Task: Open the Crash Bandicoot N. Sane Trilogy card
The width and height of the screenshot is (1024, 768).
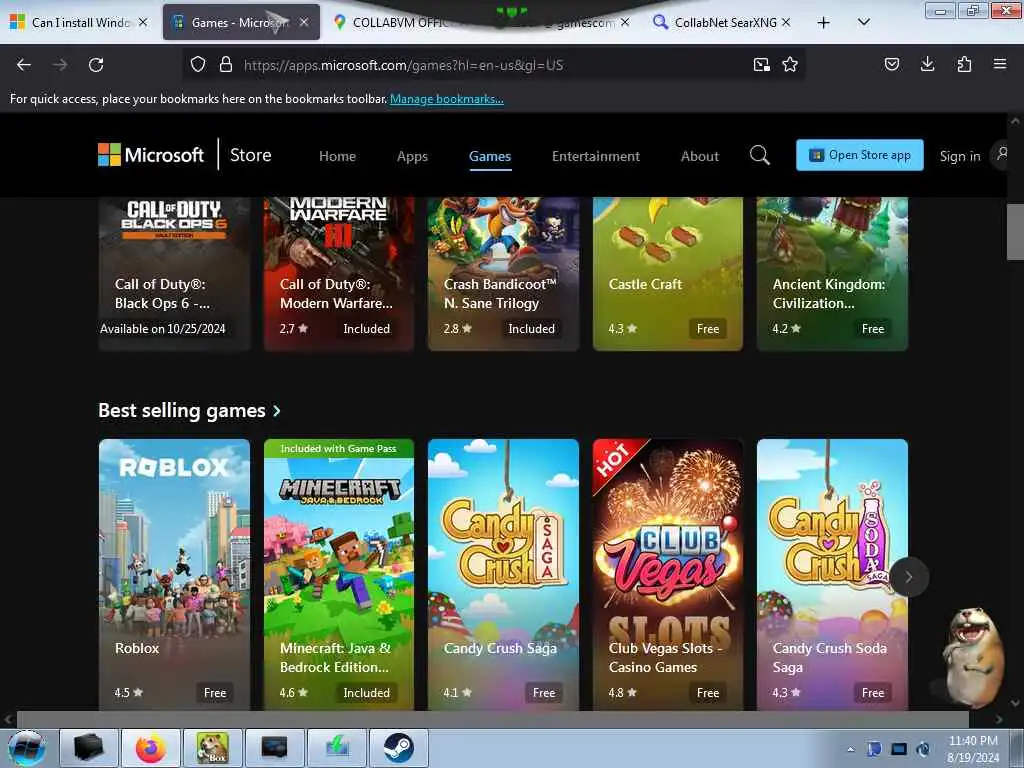Action: [x=504, y=274]
